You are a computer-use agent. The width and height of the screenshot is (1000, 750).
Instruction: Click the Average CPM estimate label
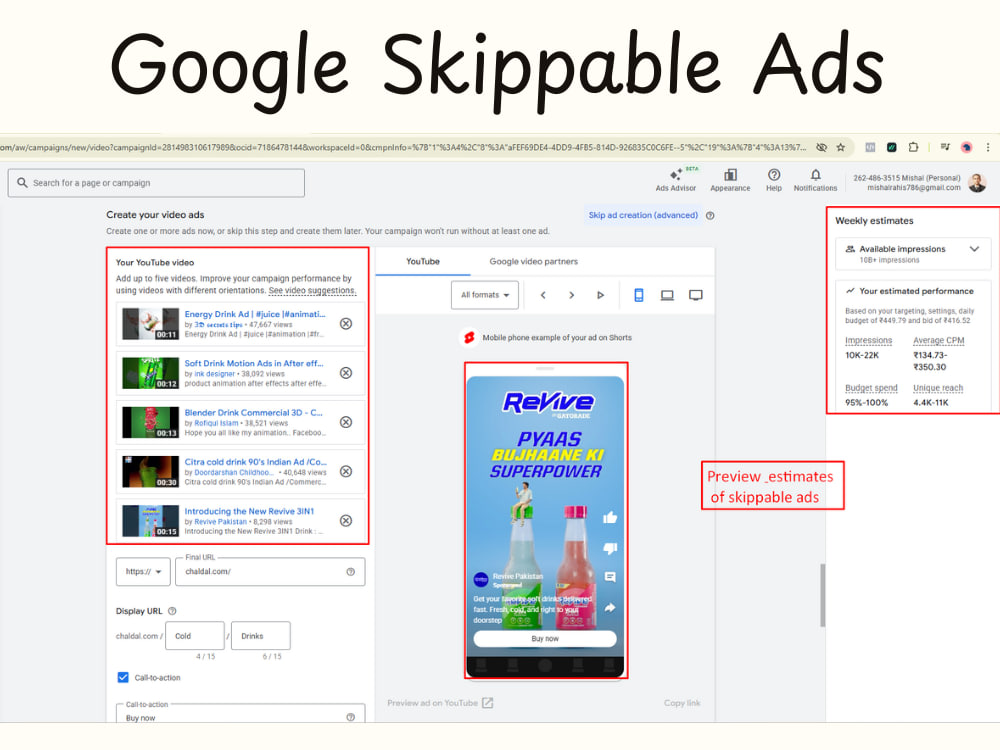[x=938, y=341]
